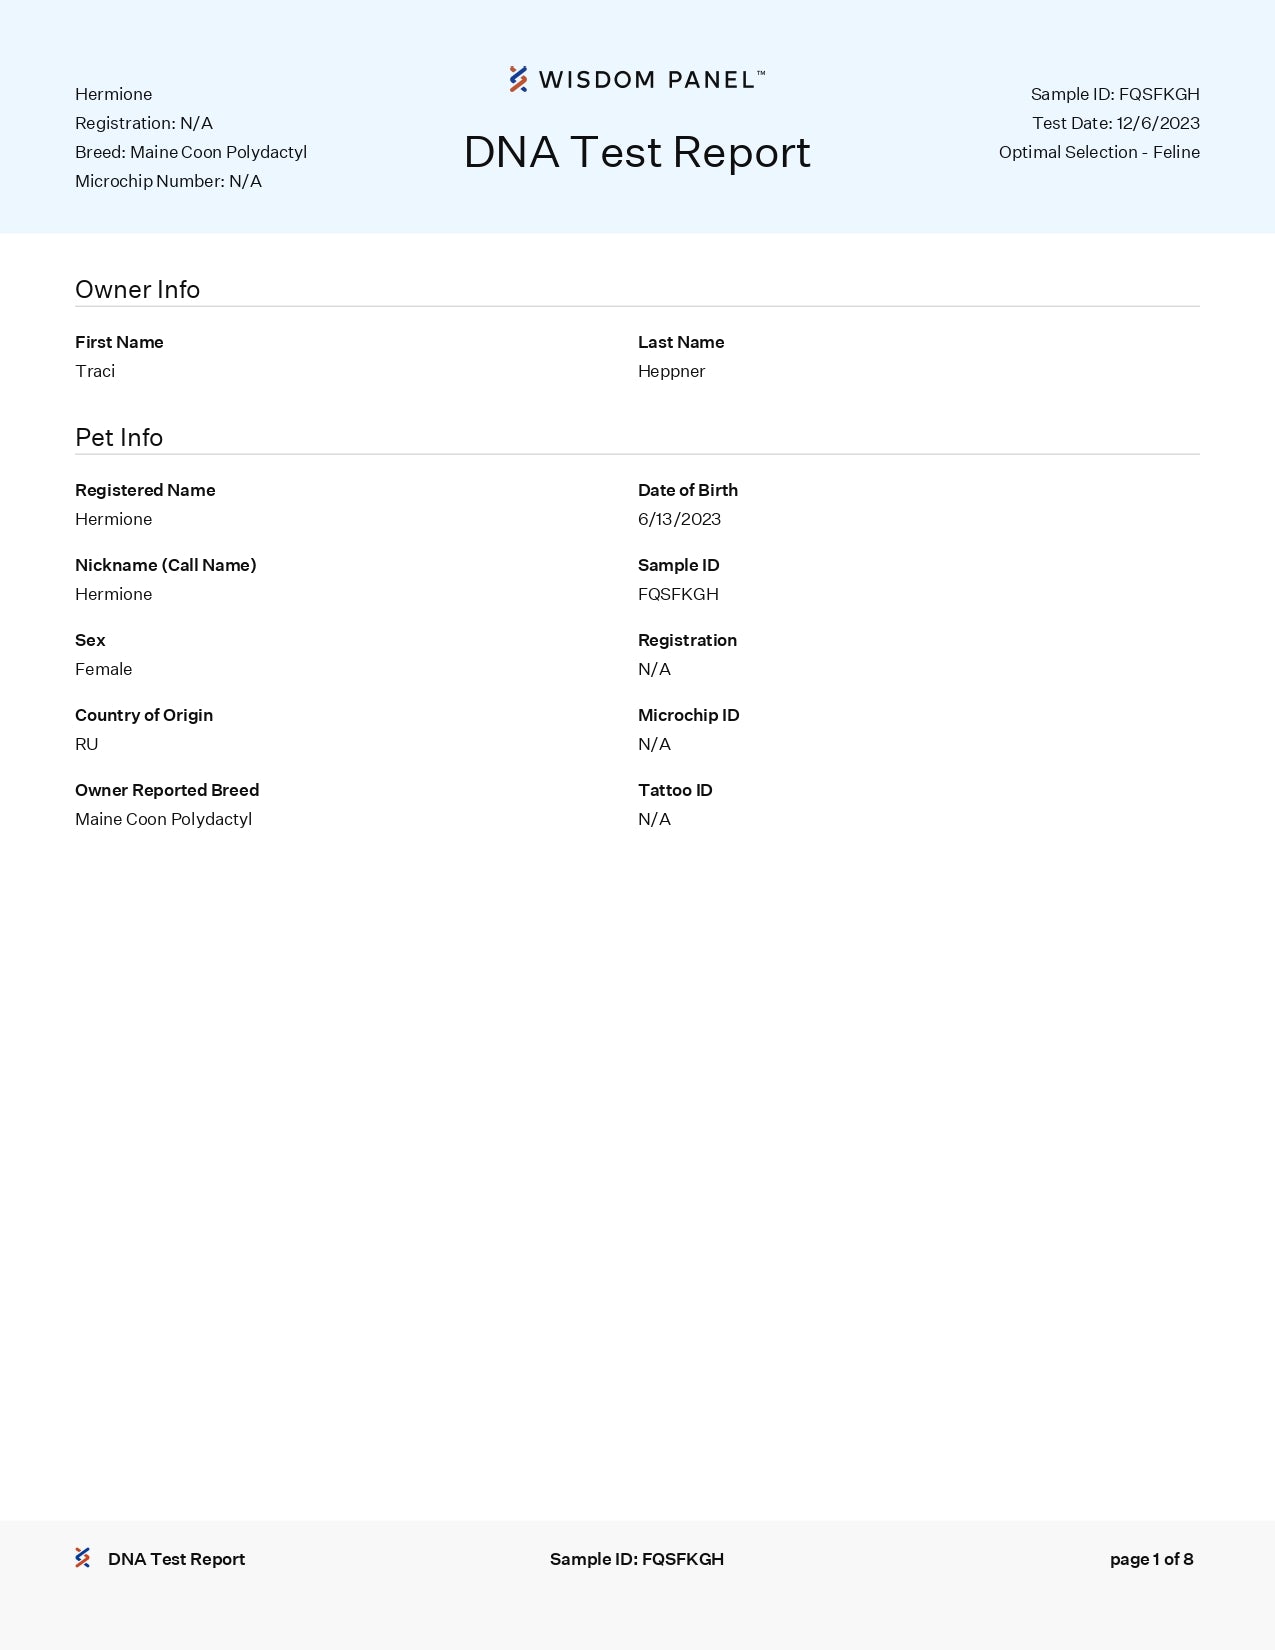Click the footer Sample ID text
This screenshot has width=1275, height=1650.
click(x=636, y=1559)
